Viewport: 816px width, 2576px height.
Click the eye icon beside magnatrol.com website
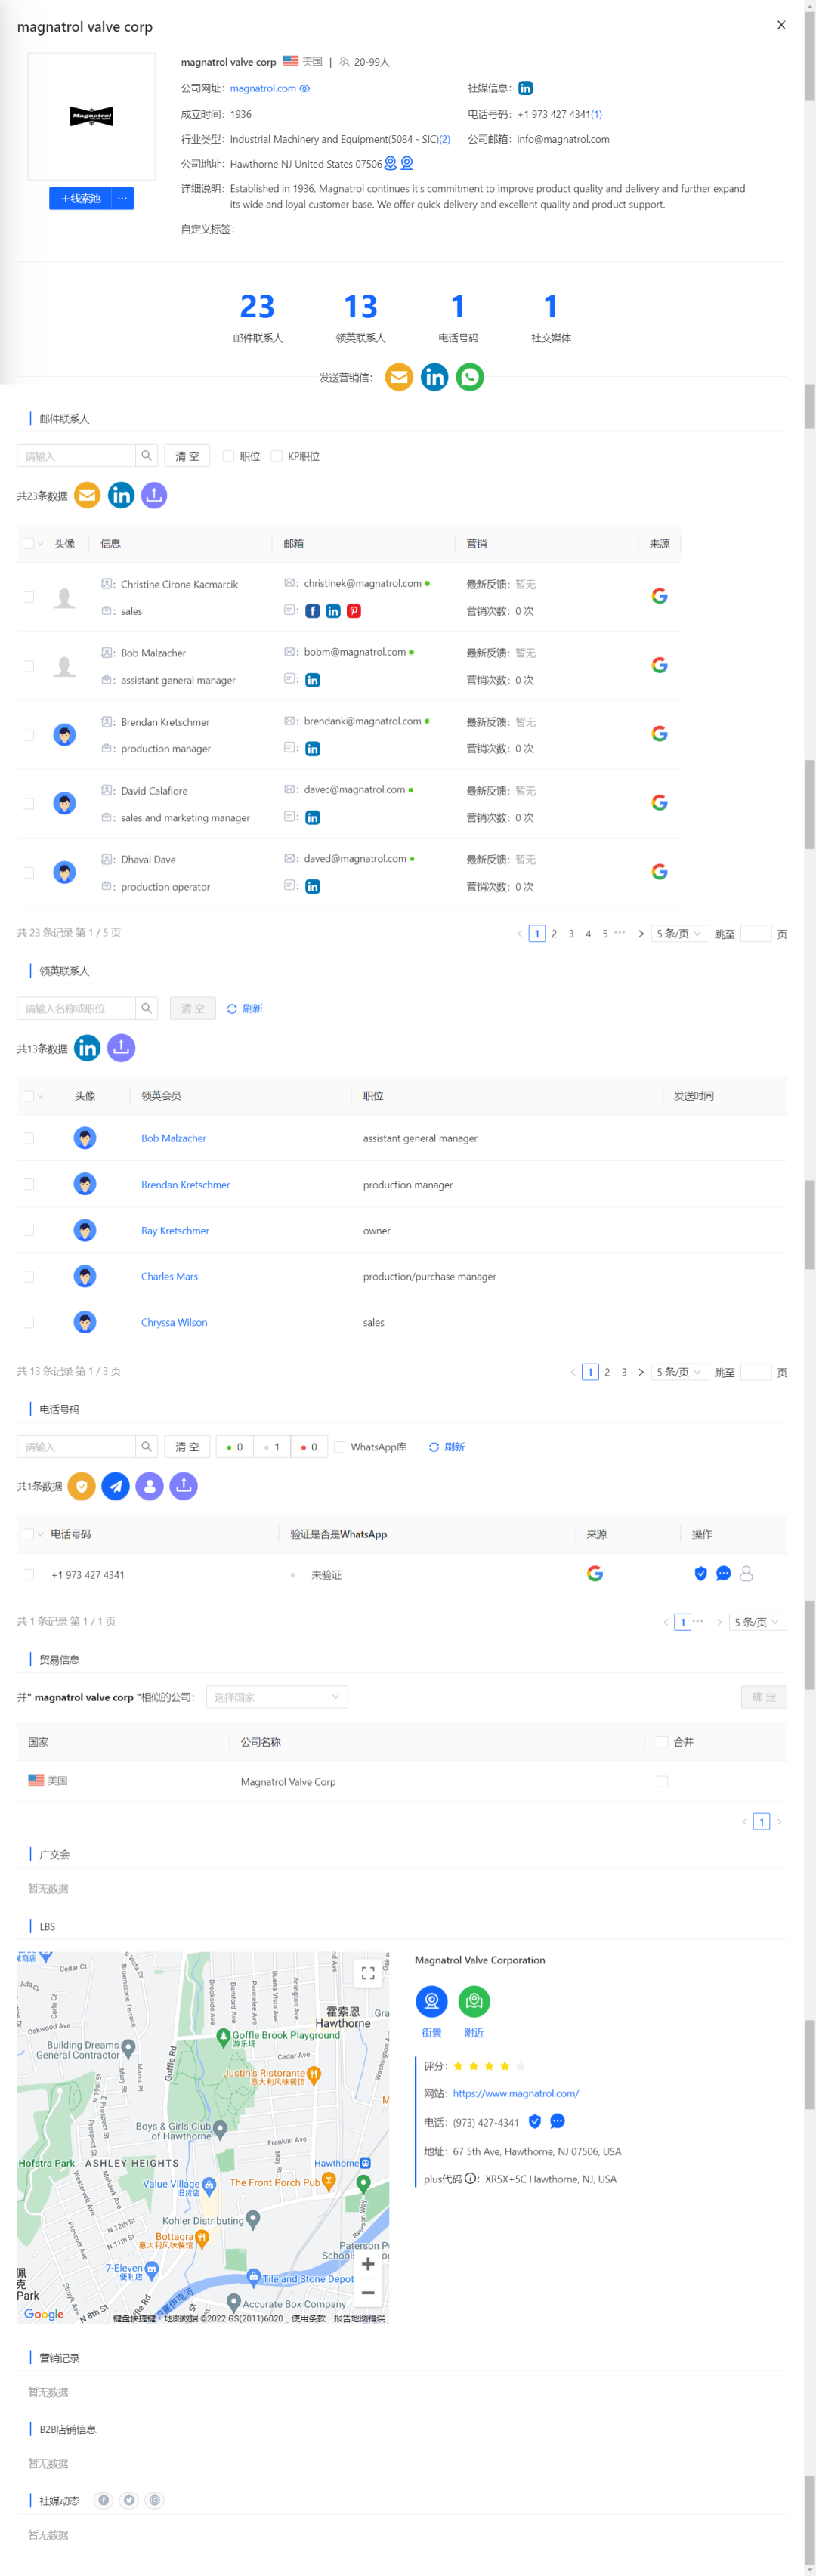305,88
